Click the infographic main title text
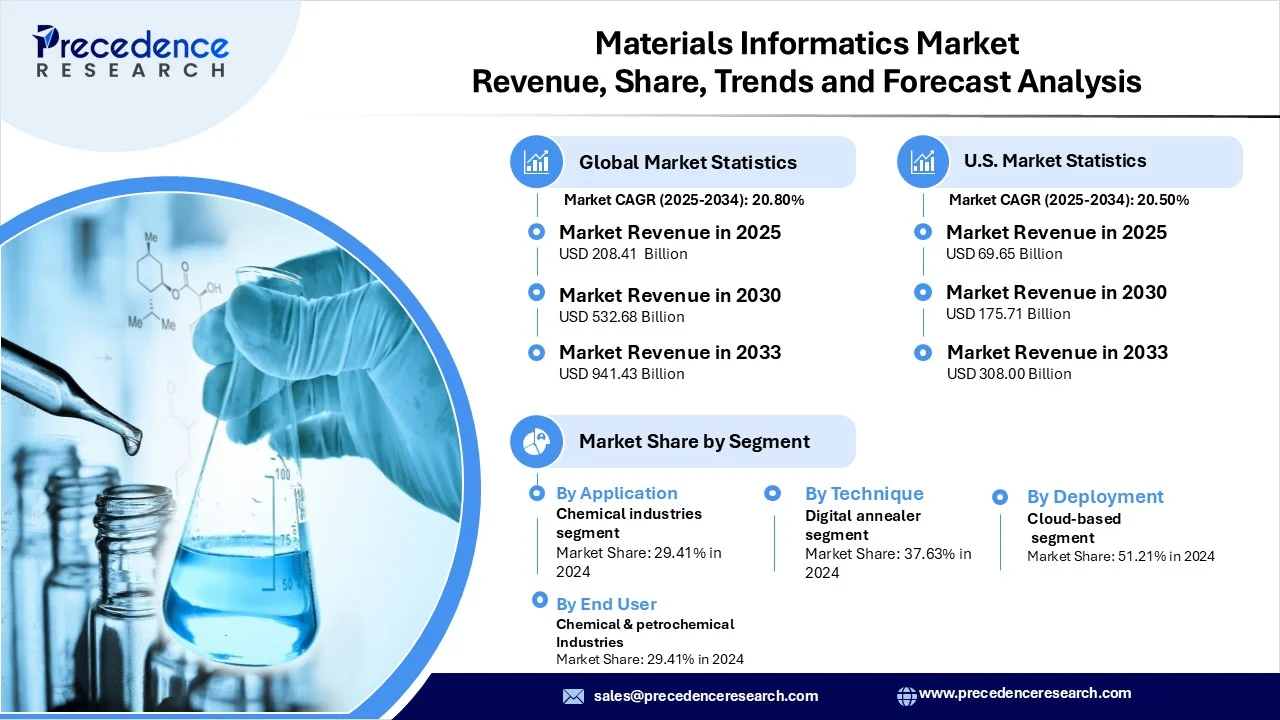 (x=806, y=62)
